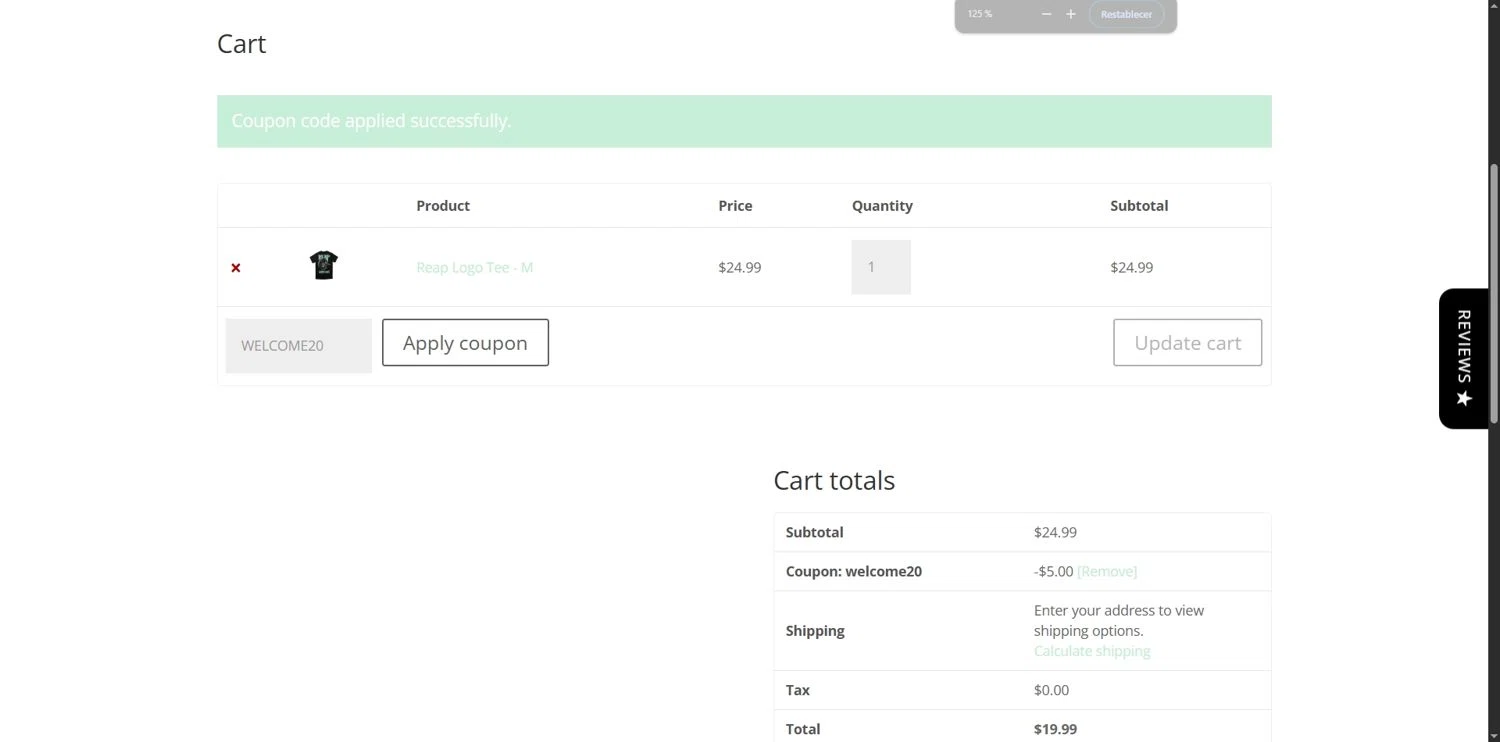1500x742 pixels.
Task: Open the Reap Logo Tee - M link
Action: [x=474, y=267]
